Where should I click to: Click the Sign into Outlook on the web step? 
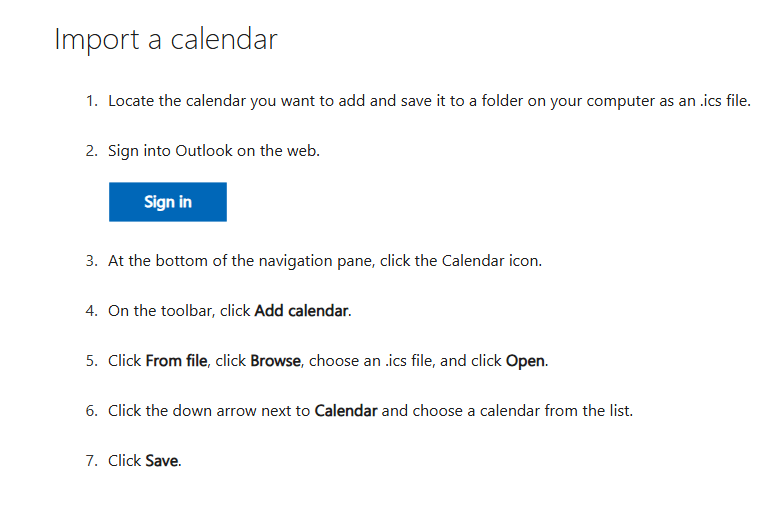coord(213,152)
